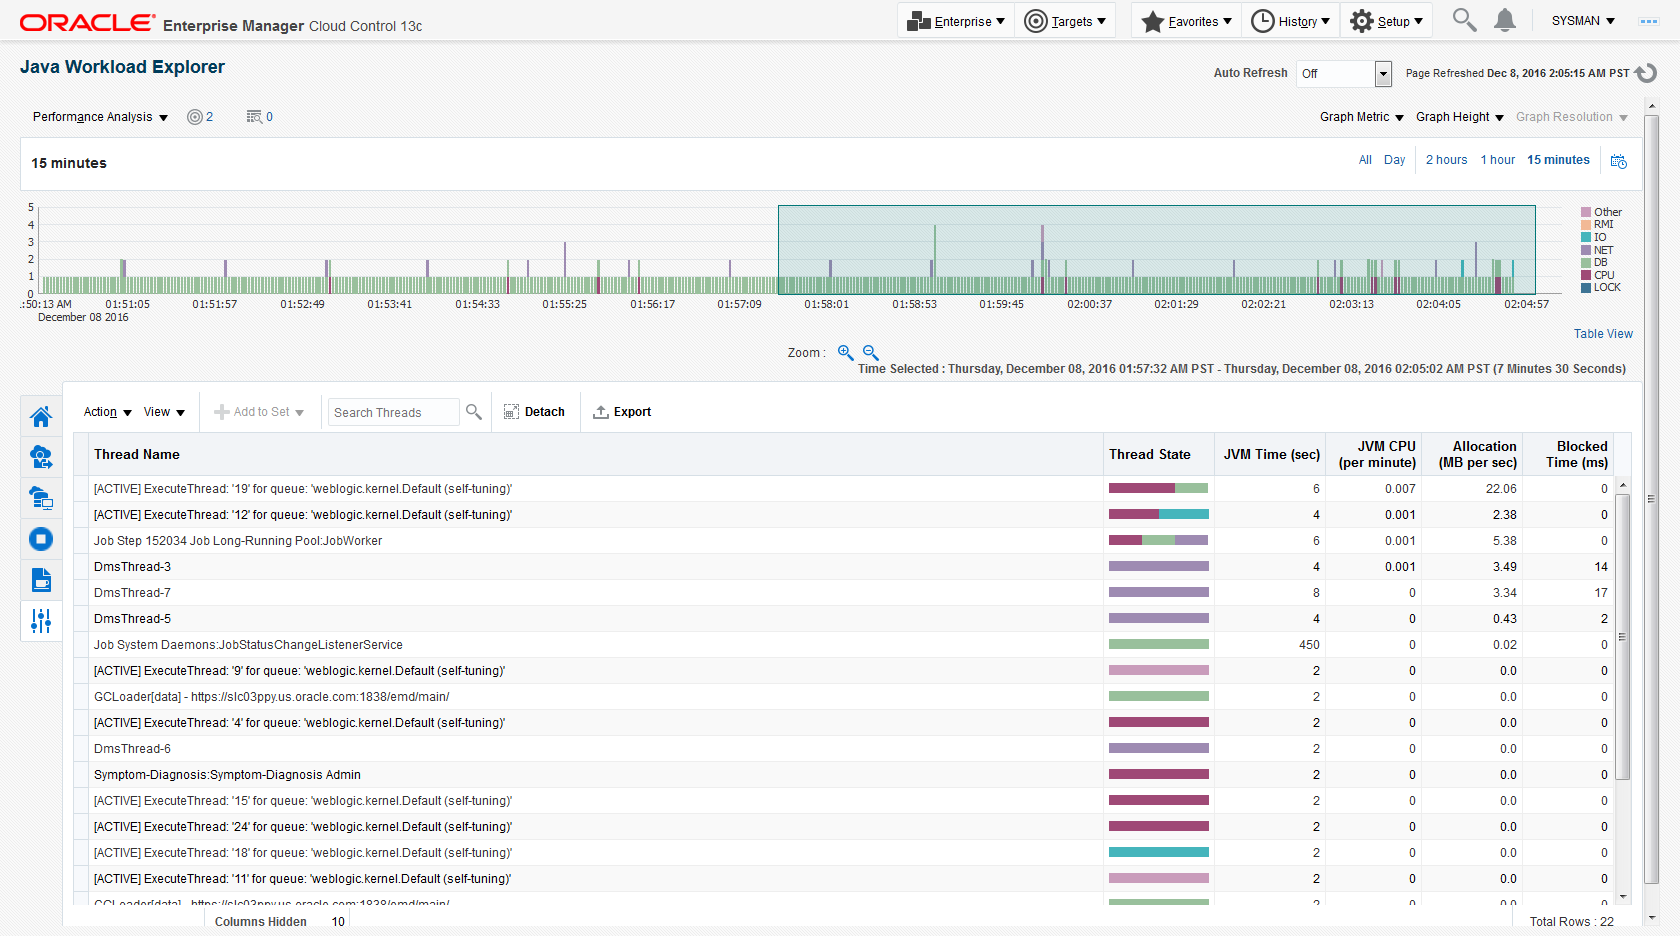Click the search threads magnifier icon
Image resolution: width=1680 pixels, height=936 pixels.
[474, 412]
